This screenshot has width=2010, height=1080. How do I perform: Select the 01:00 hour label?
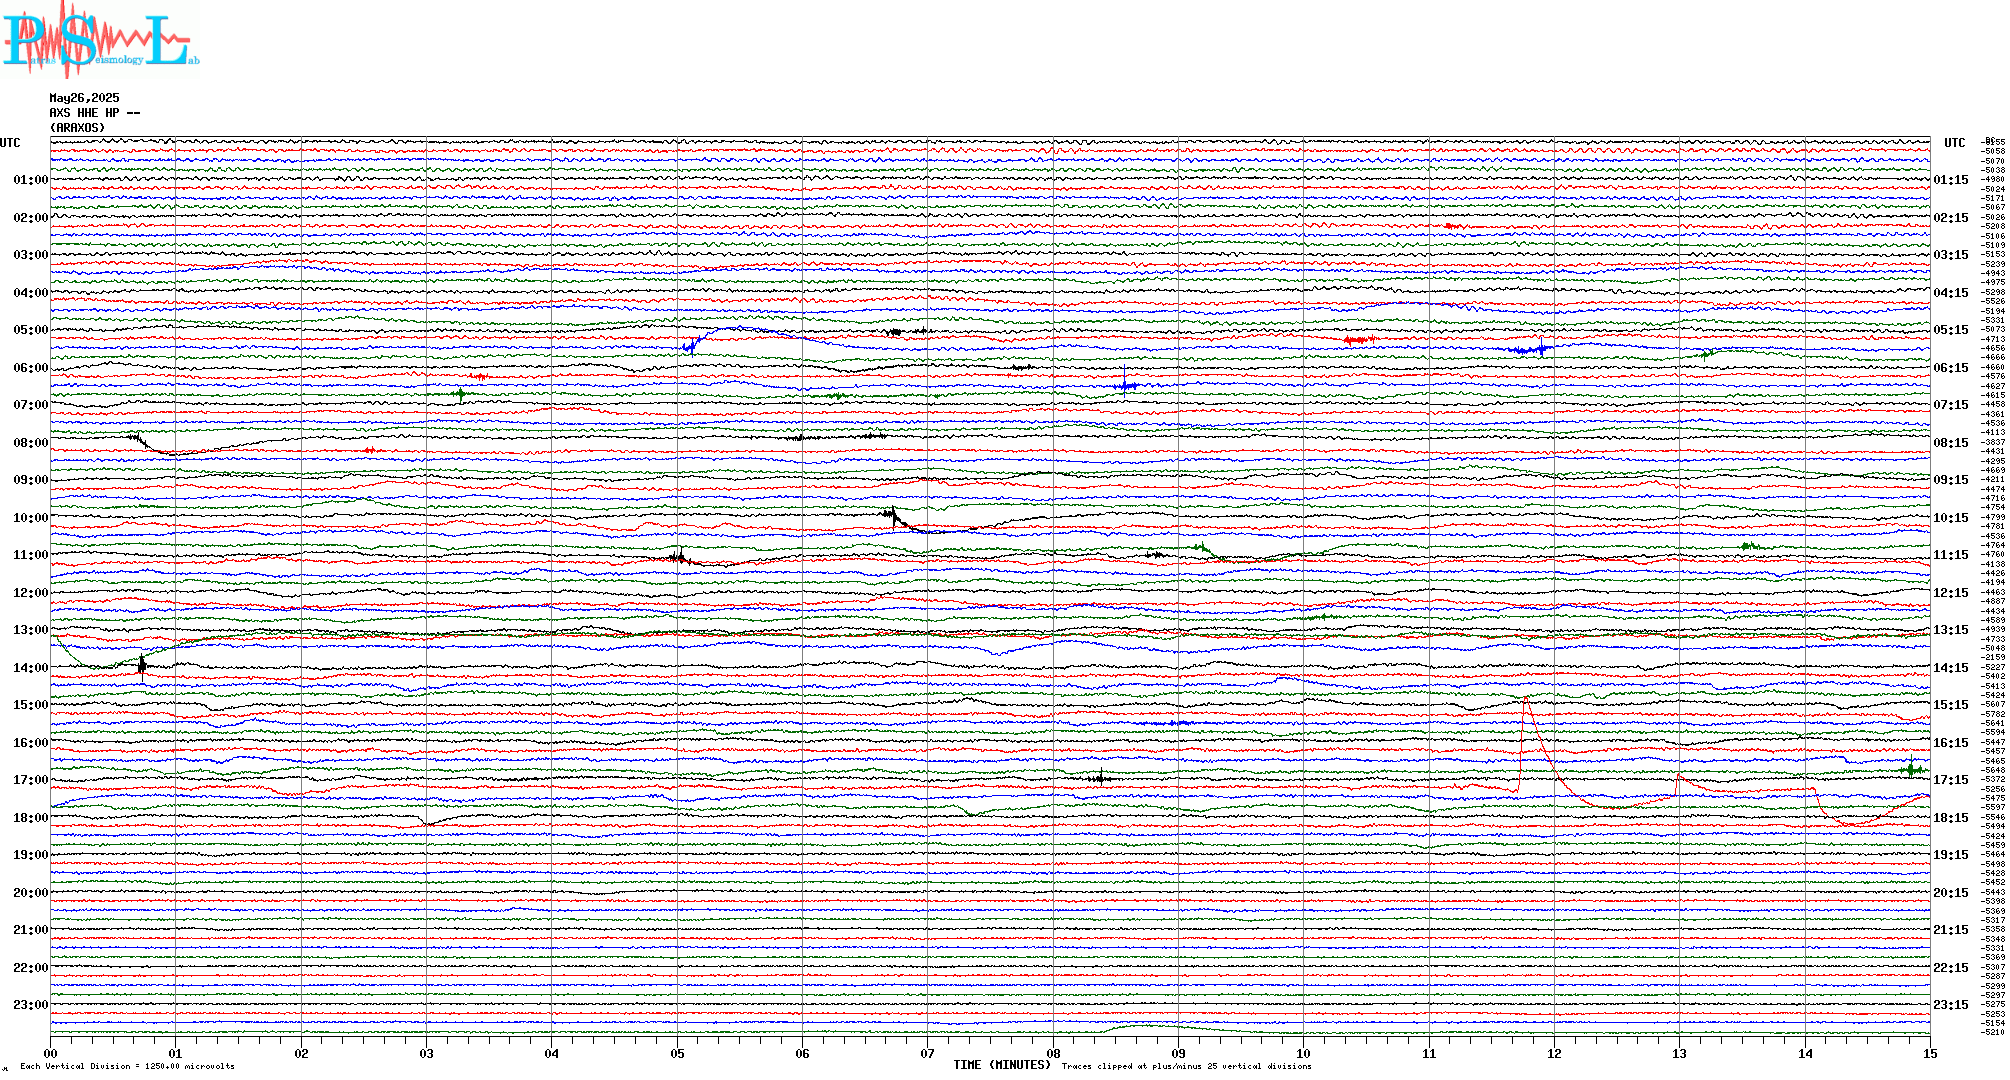(x=30, y=180)
